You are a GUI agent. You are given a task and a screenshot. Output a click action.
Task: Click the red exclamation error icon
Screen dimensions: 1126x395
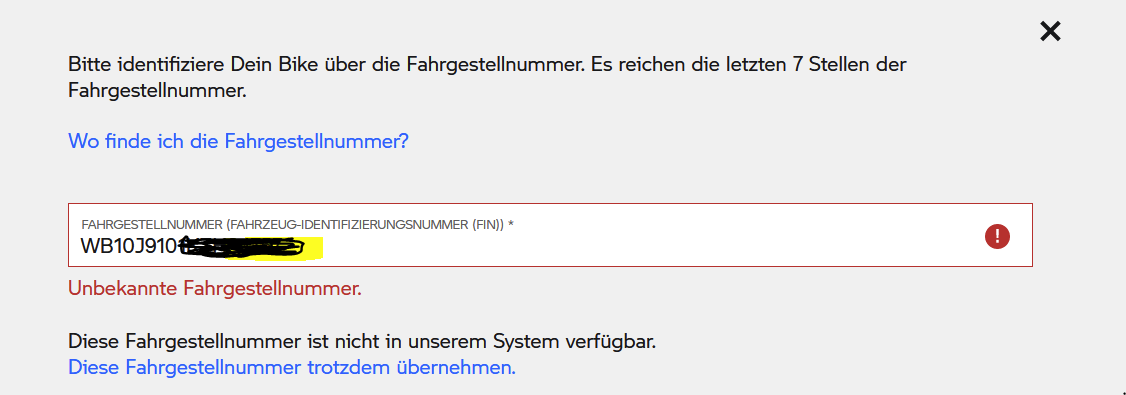997,236
